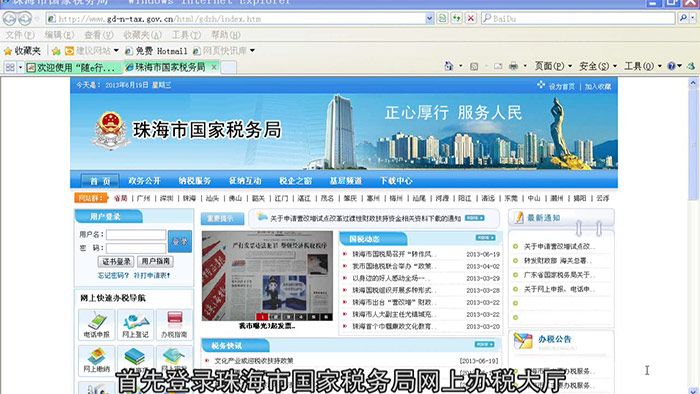Click the 国税动态 section more button

pos(485,238)
